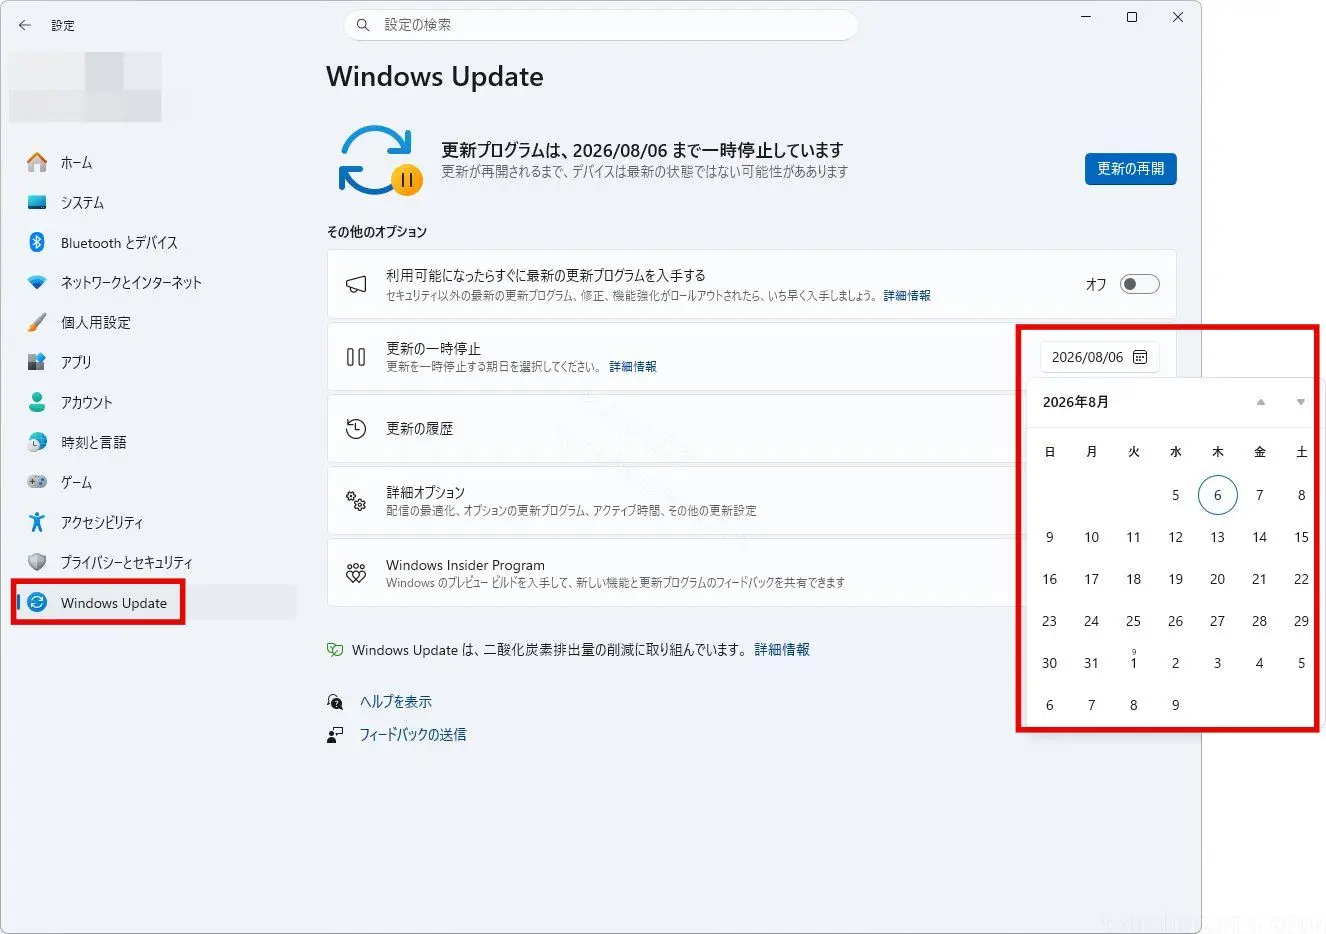Click the calendar's previous month up arrow

coord(1261,402)
